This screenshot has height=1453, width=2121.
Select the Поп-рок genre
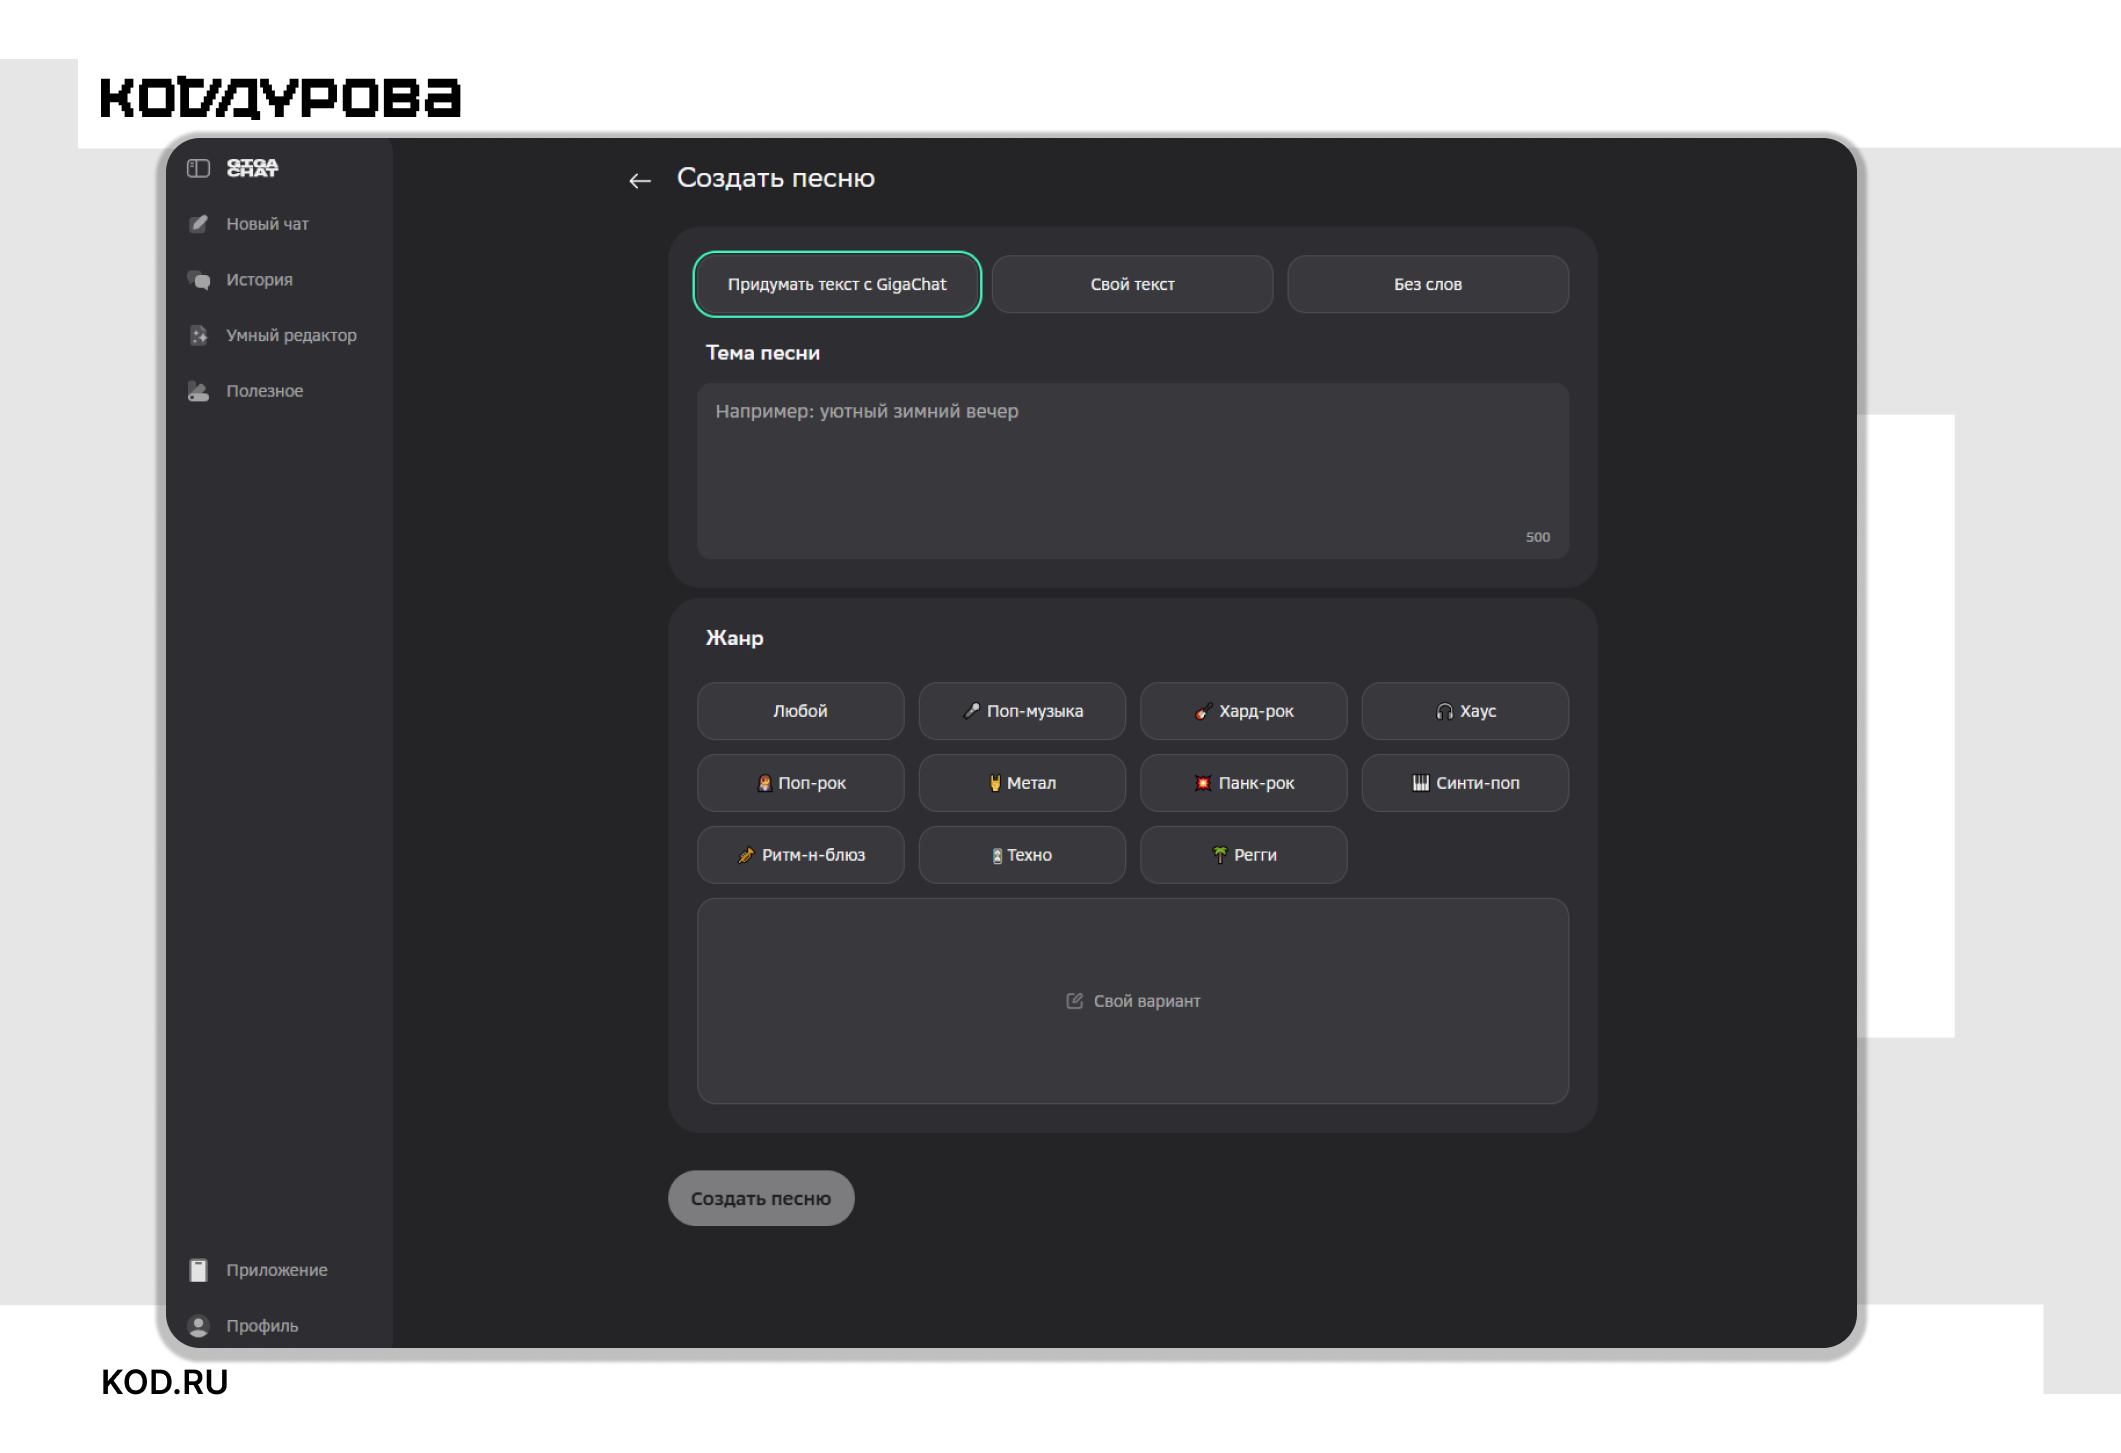pos(800,783)
